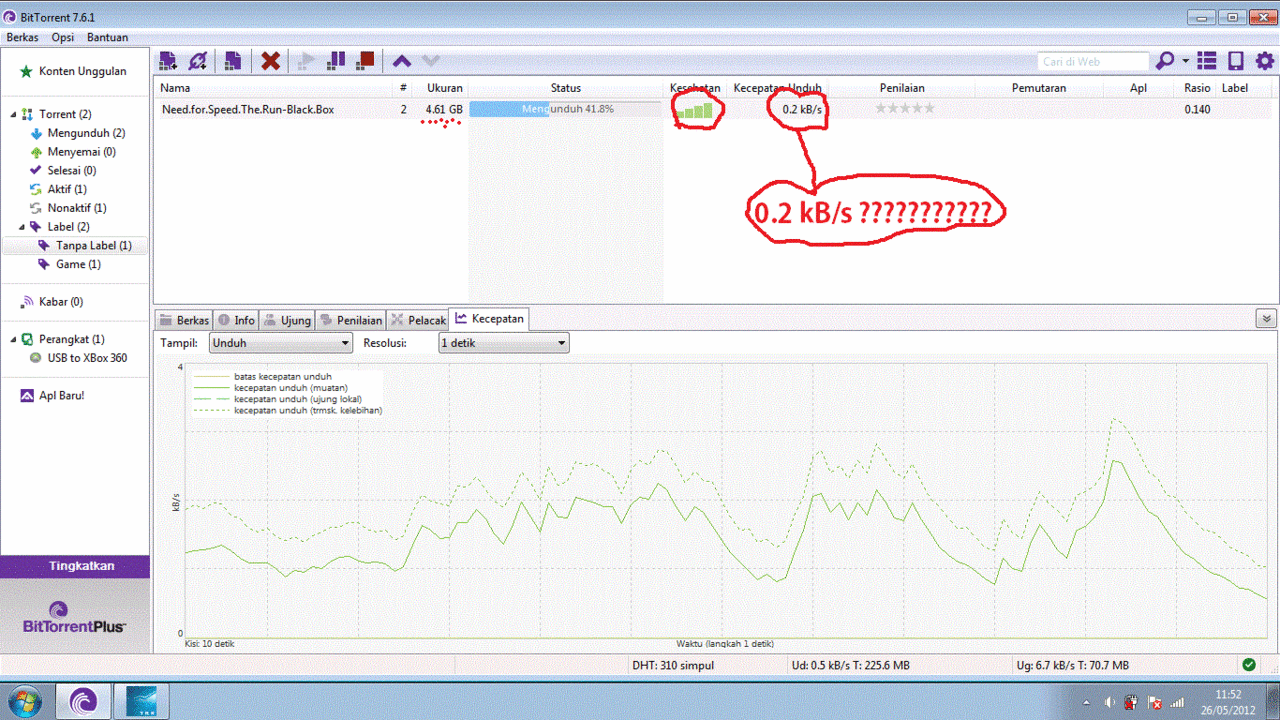Sort by the Ukuran column header
Viewport: 1280px width, 720px height.
tap(445, 88)
